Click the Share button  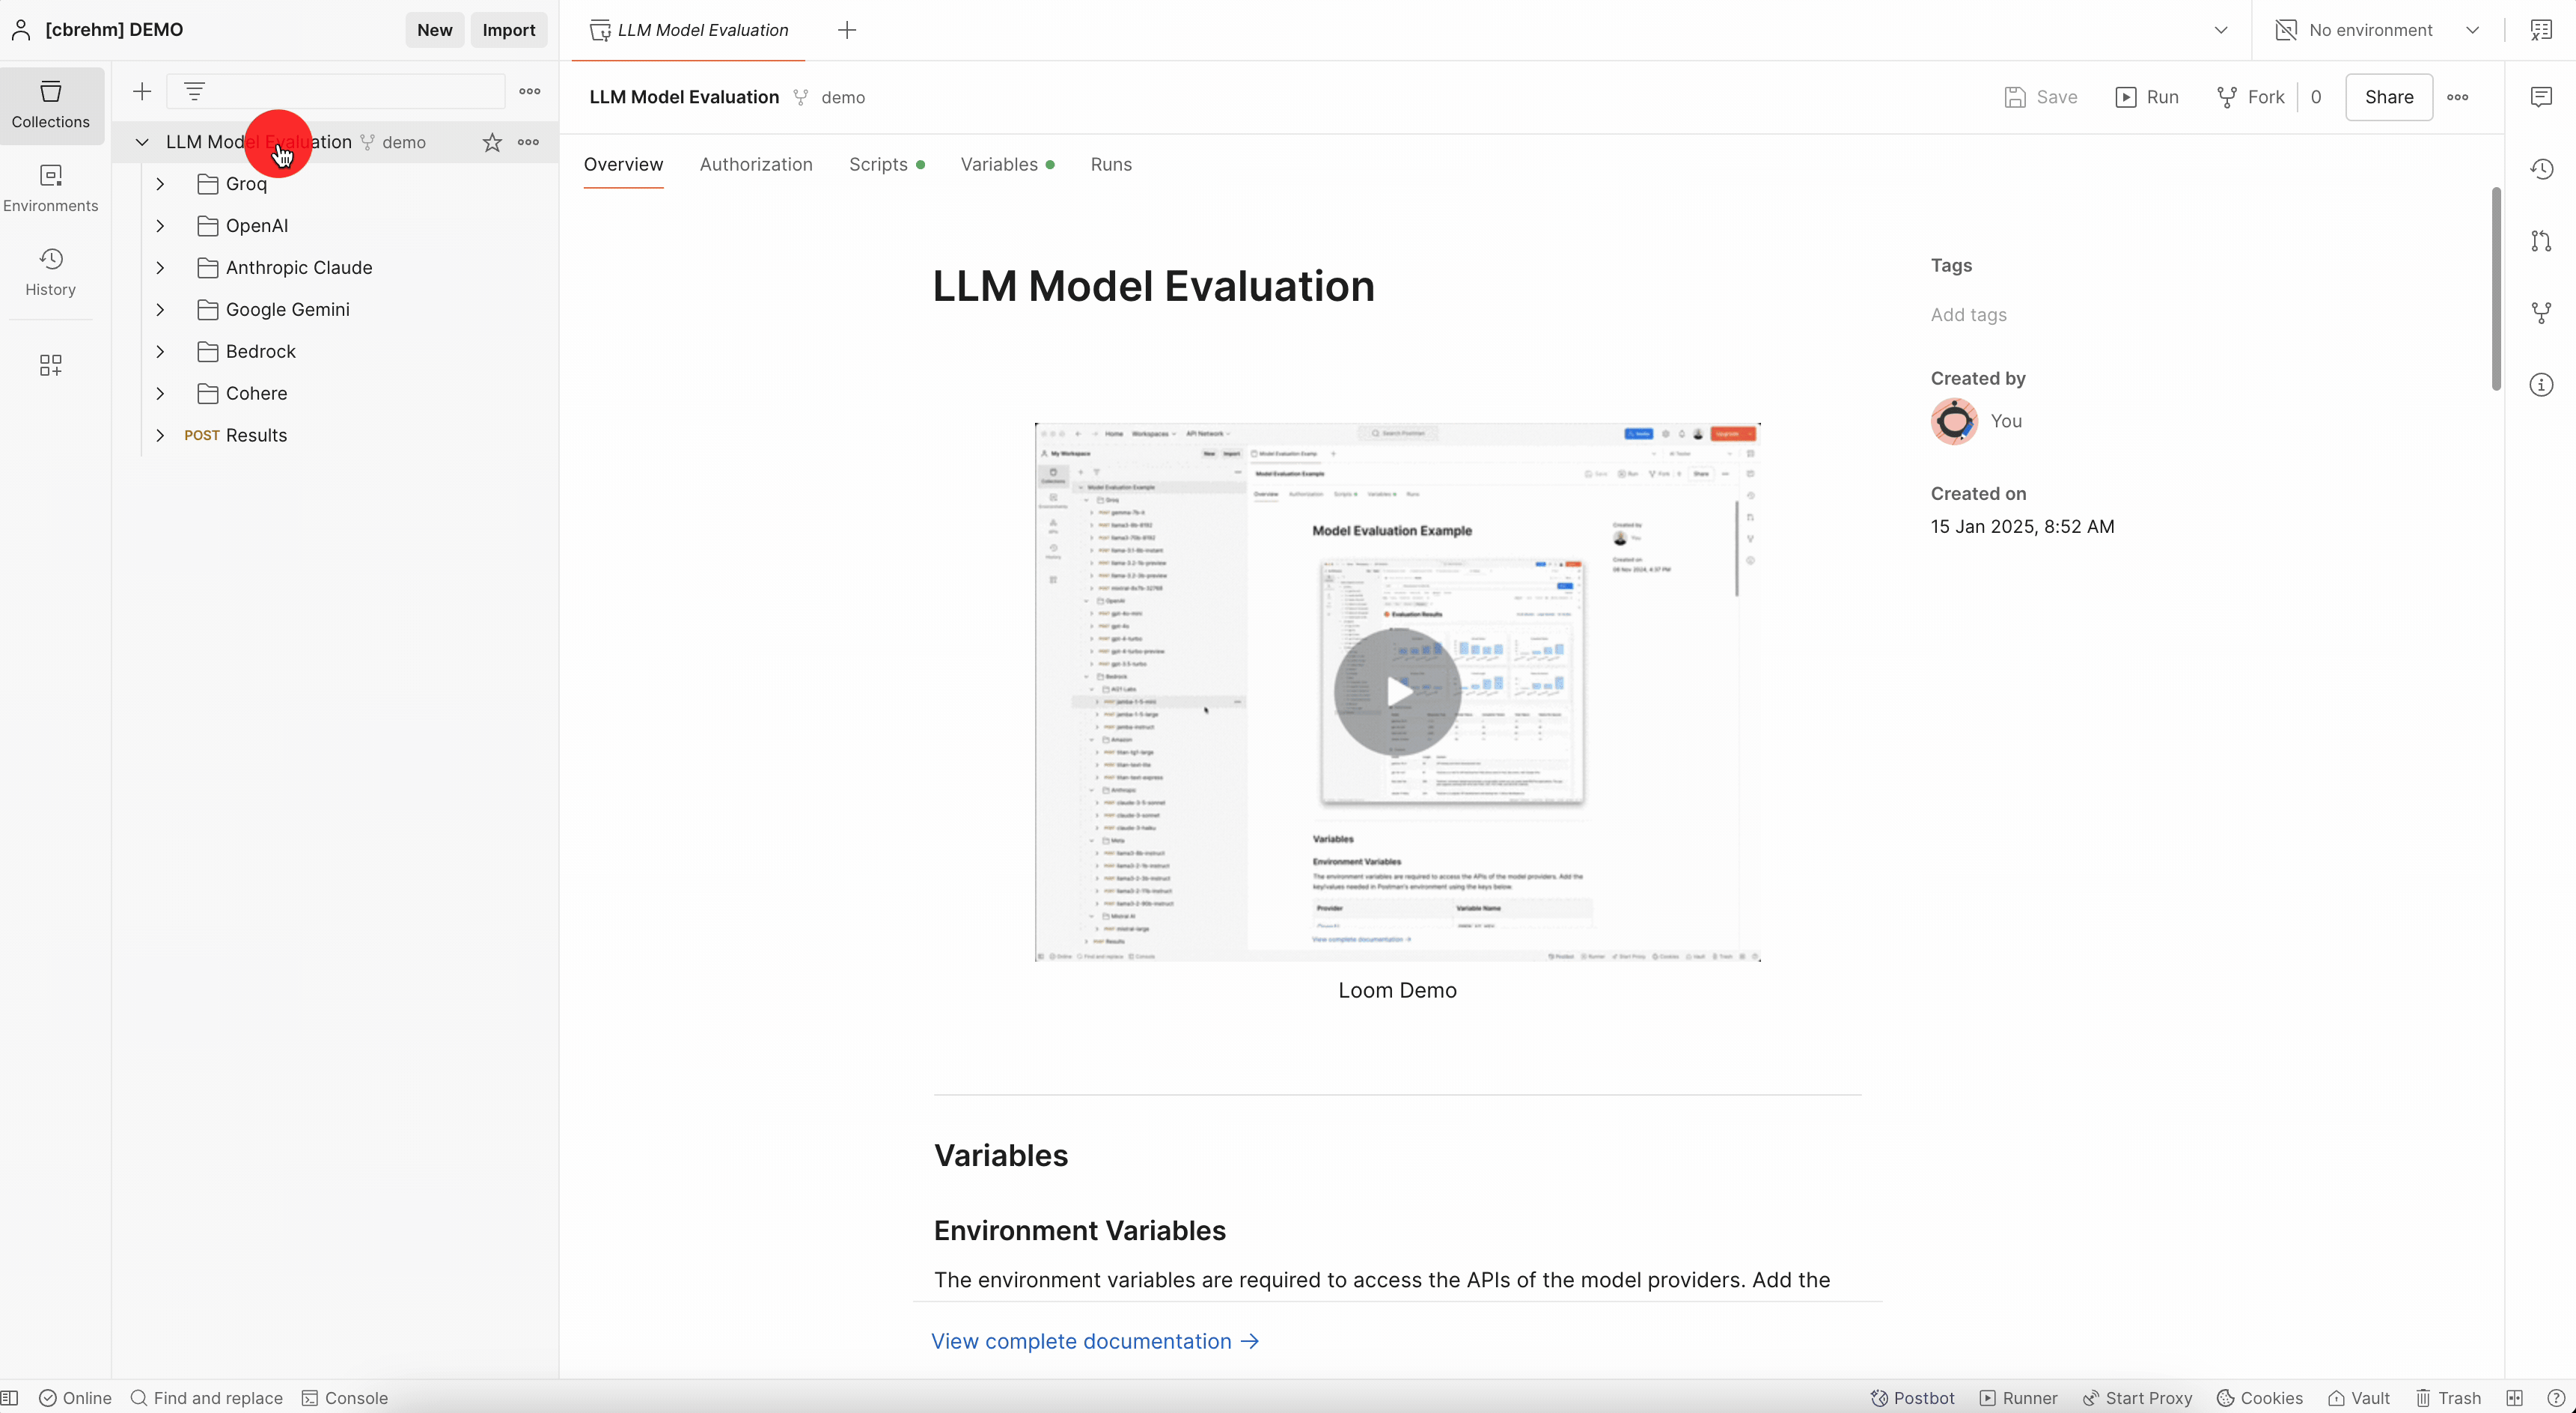click(2389, 97)
